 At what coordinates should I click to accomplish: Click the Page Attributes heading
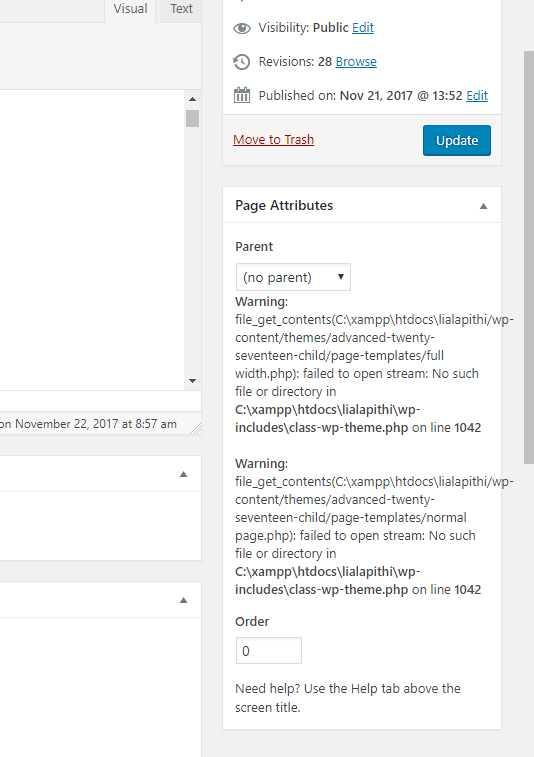click(284, 205)
